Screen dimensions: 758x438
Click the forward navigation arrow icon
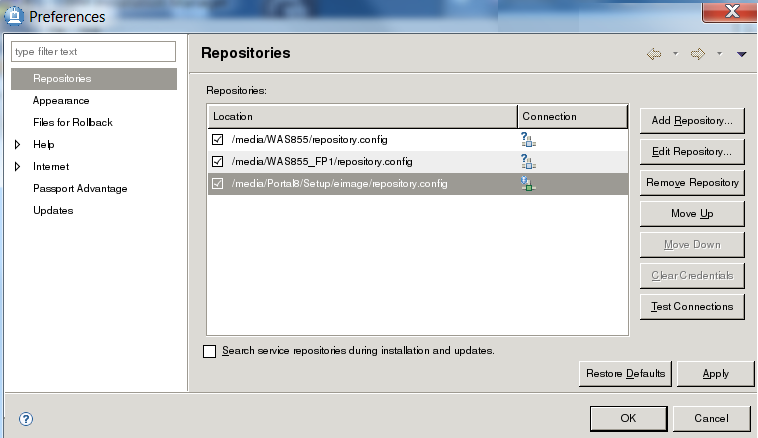(697, 54)
